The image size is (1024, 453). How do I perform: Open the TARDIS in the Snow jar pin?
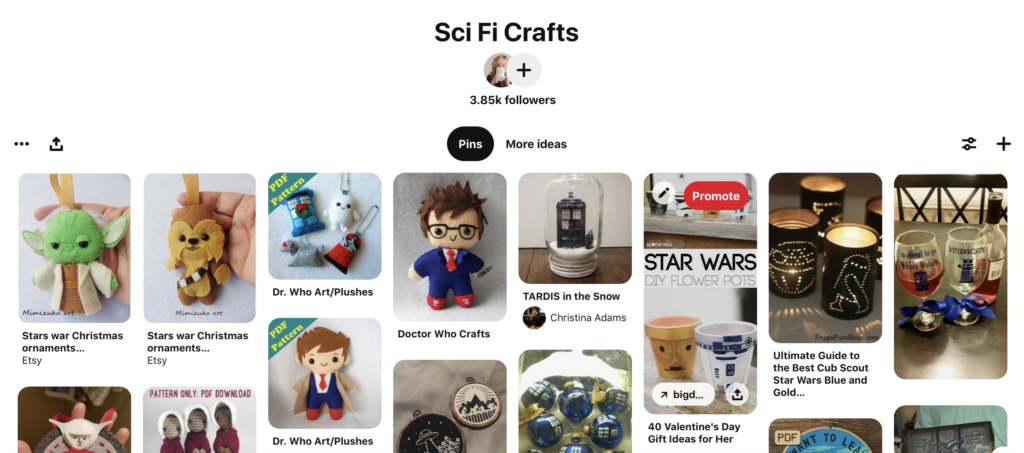click(x=575, y=228)
